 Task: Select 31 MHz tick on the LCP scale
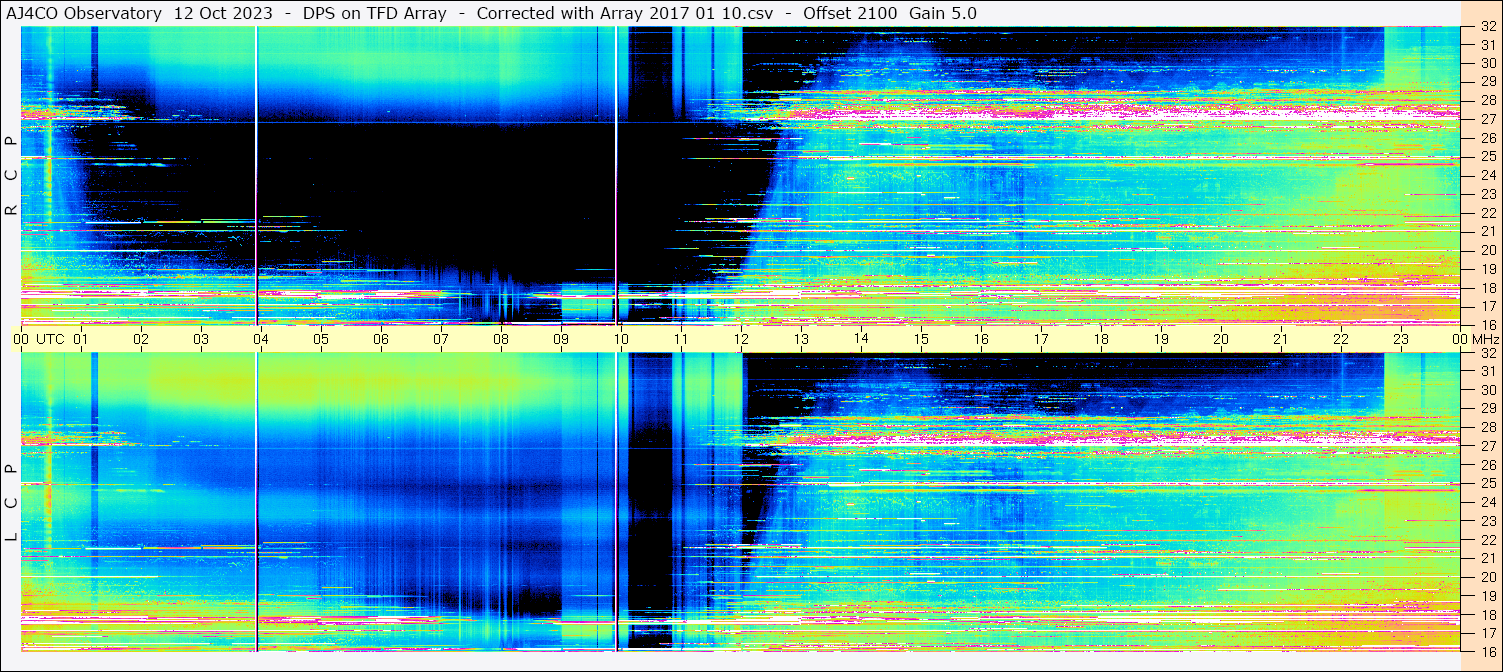pyautogui.click(x=1487, y=371)
